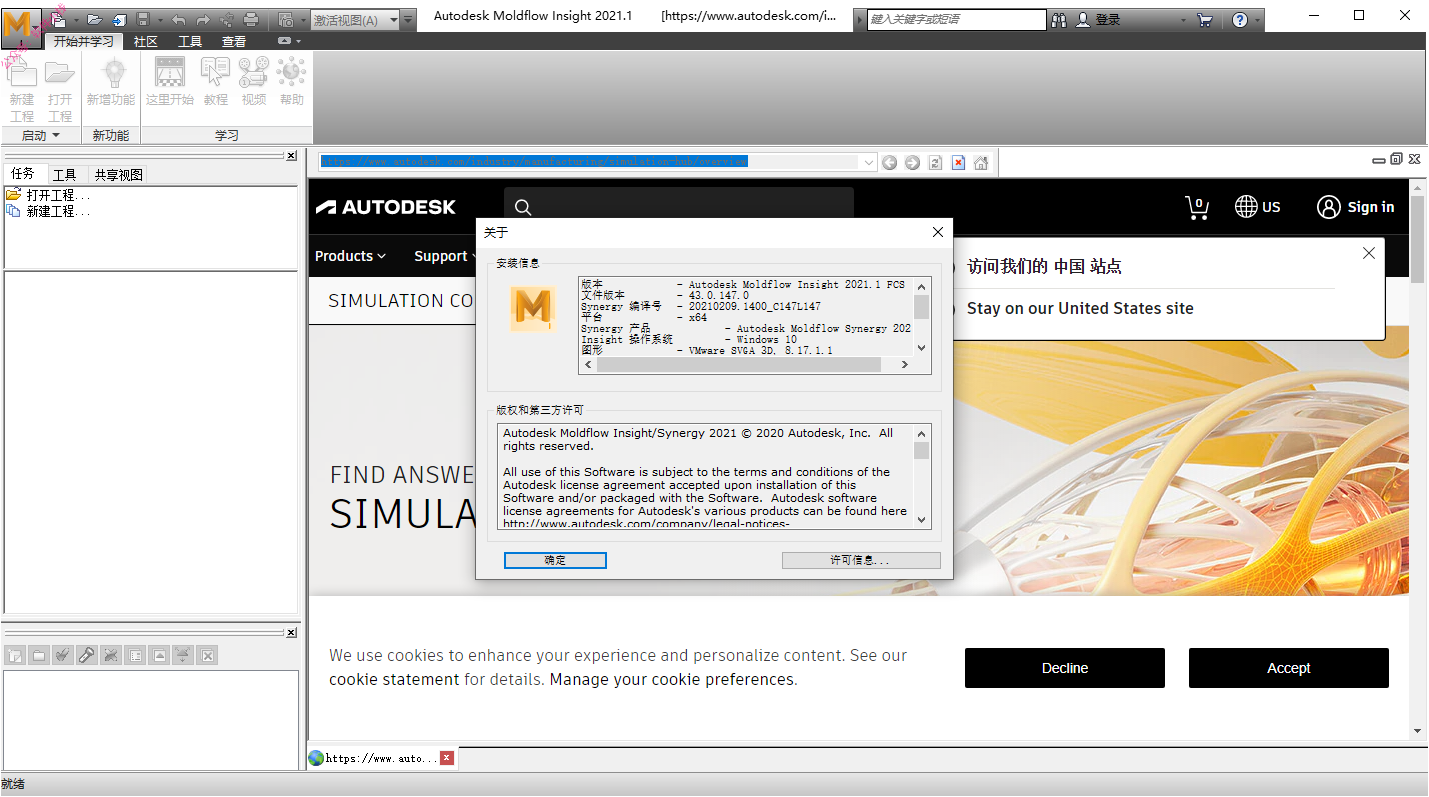
Task: Click the browser forward arrow button
Action: tap(912, 162)
